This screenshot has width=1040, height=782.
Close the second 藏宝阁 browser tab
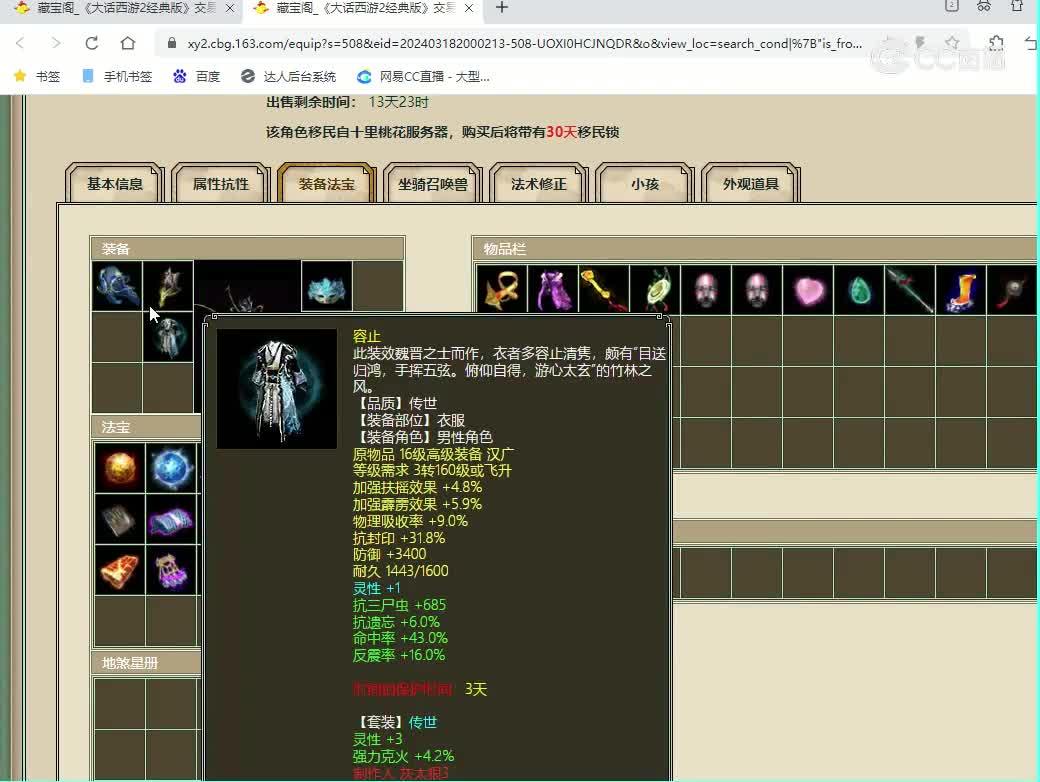(x=469, y=8)
